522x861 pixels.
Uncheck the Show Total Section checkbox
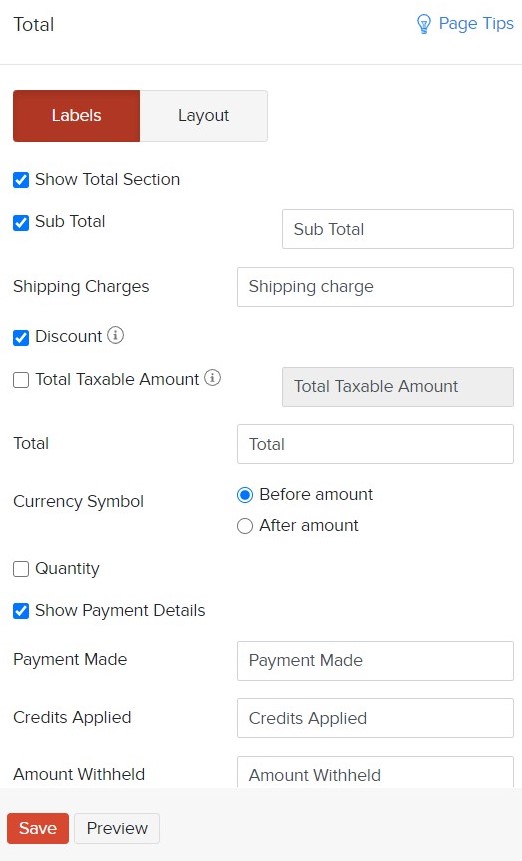21,180
